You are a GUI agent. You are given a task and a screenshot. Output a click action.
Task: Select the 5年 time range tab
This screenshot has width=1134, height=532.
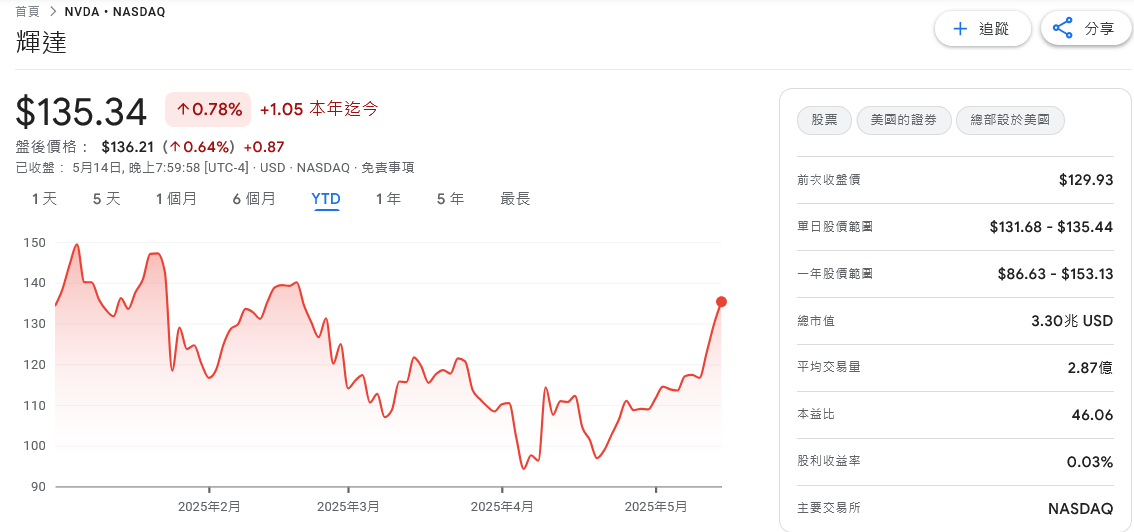(451, 199)
